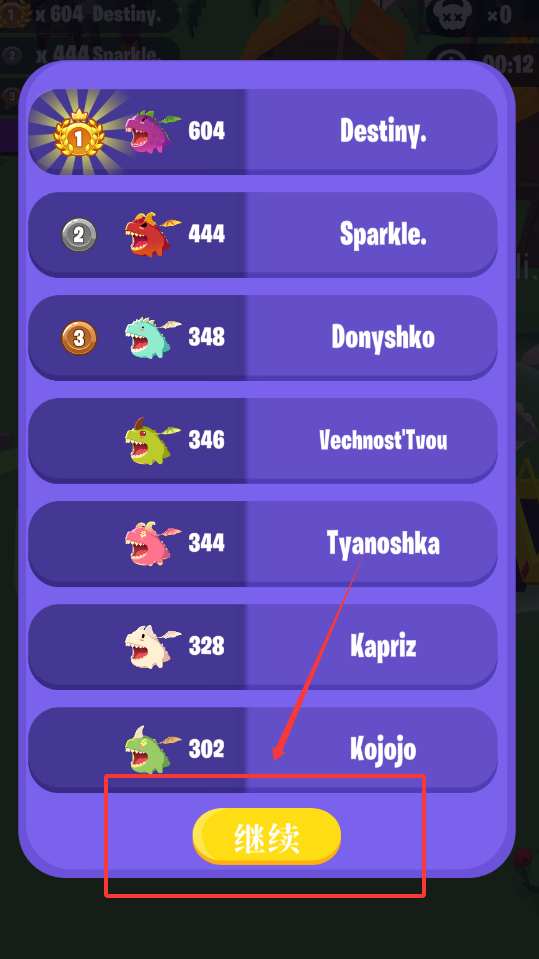Click the skull kill counter icon
The width and height of the screenshot is (539, 959).
453,15
